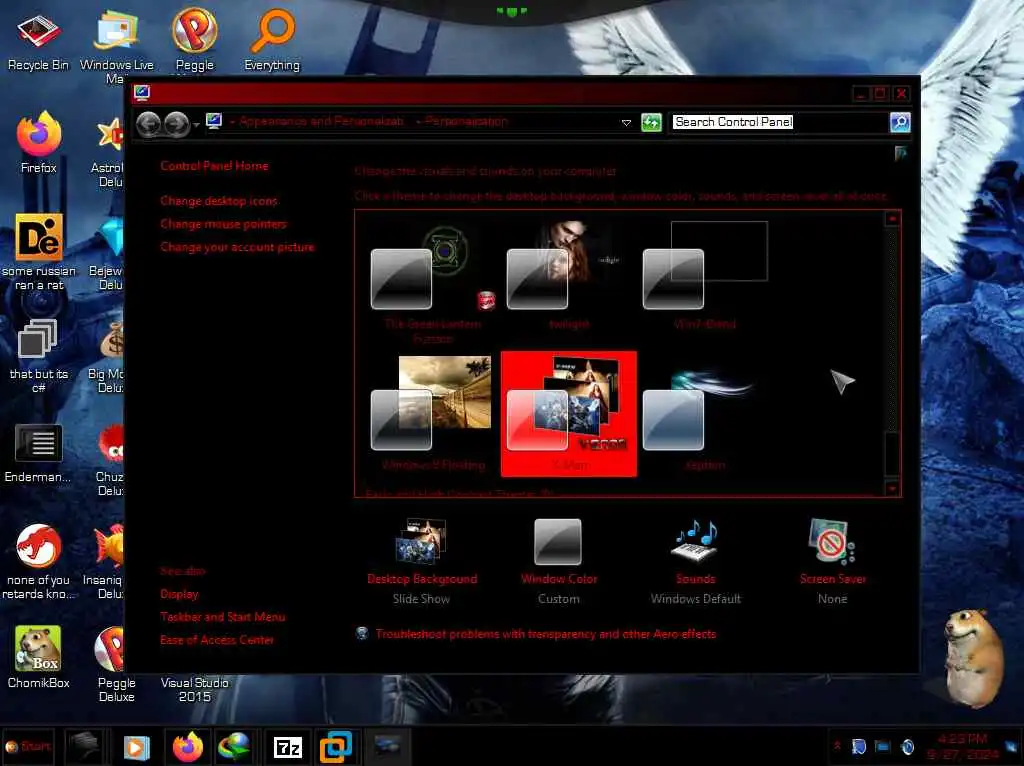Click the taskbar clock
This screenshot has width=1024, height=766.
963,746
